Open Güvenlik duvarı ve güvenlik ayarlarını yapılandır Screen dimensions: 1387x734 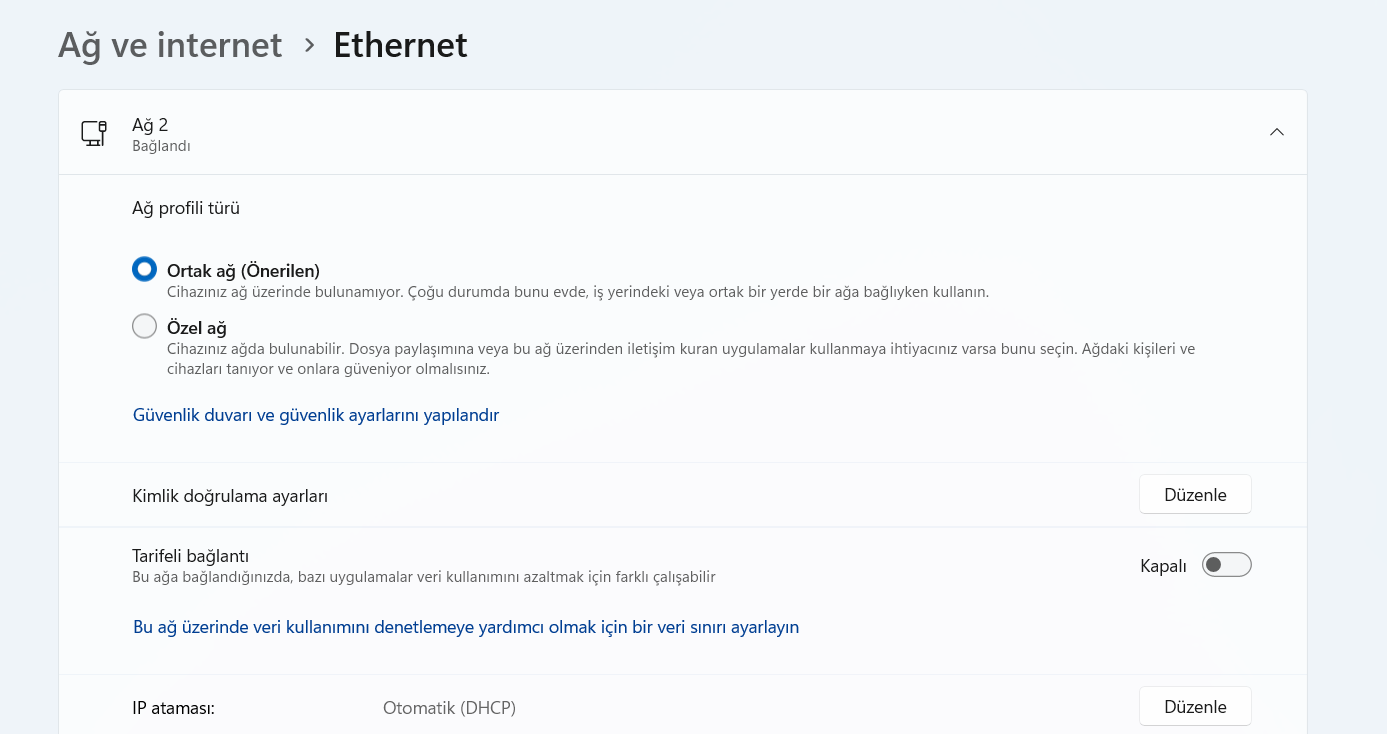coord(316,415)
